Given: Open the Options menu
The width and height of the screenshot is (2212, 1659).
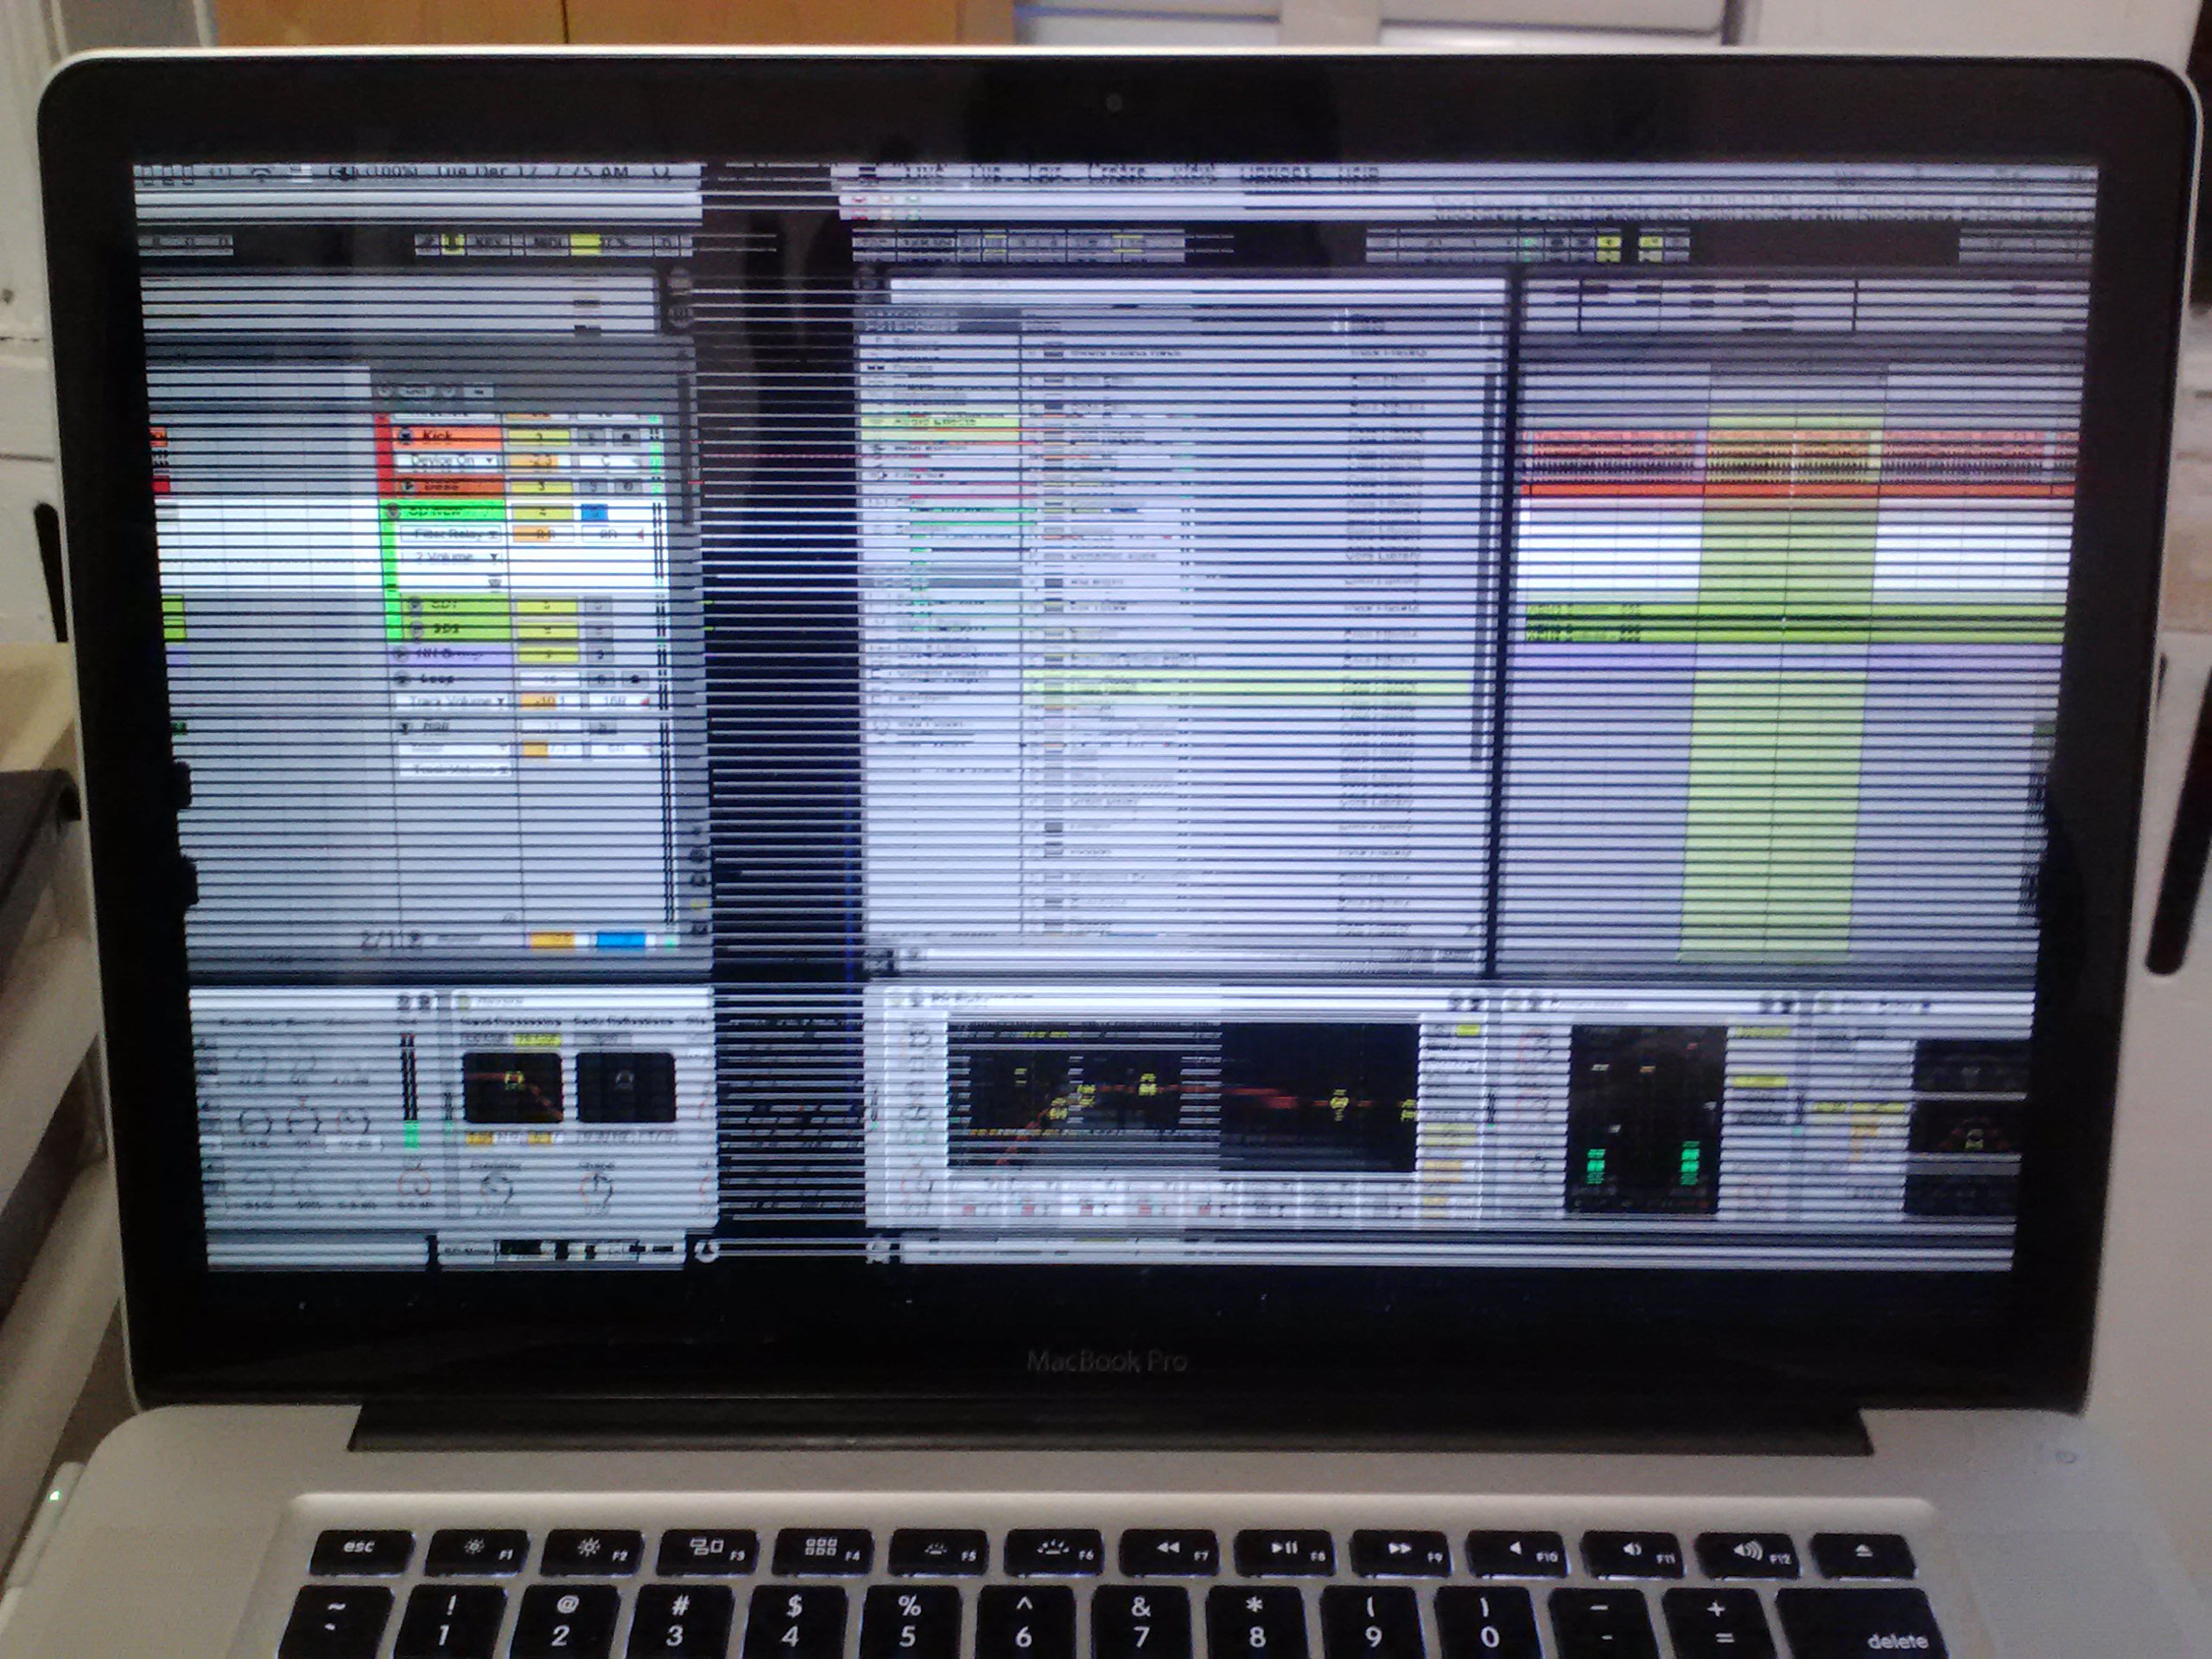Looking at the screenshot, I should click(1276, 174).
